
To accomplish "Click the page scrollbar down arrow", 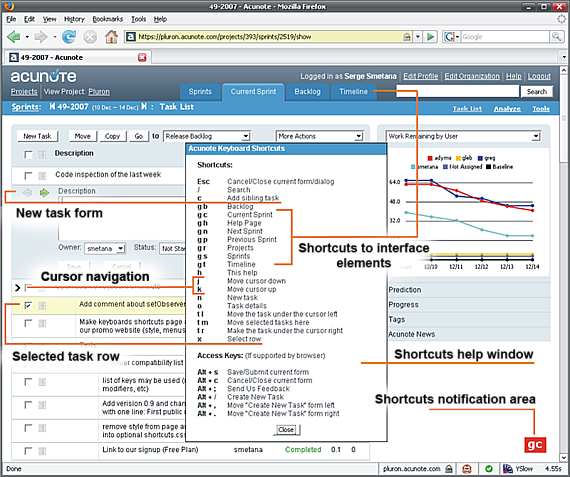I will (x=563, y=458).
